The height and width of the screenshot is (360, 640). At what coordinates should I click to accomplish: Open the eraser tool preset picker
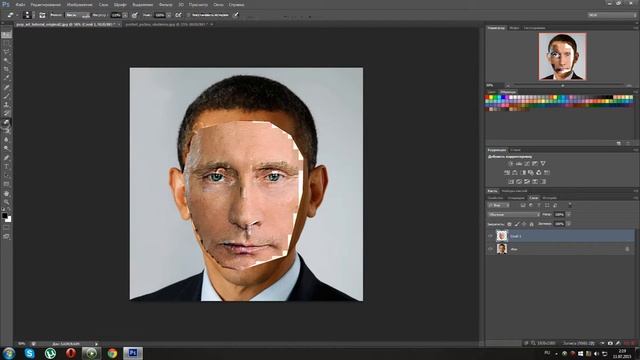pos(11,15)
